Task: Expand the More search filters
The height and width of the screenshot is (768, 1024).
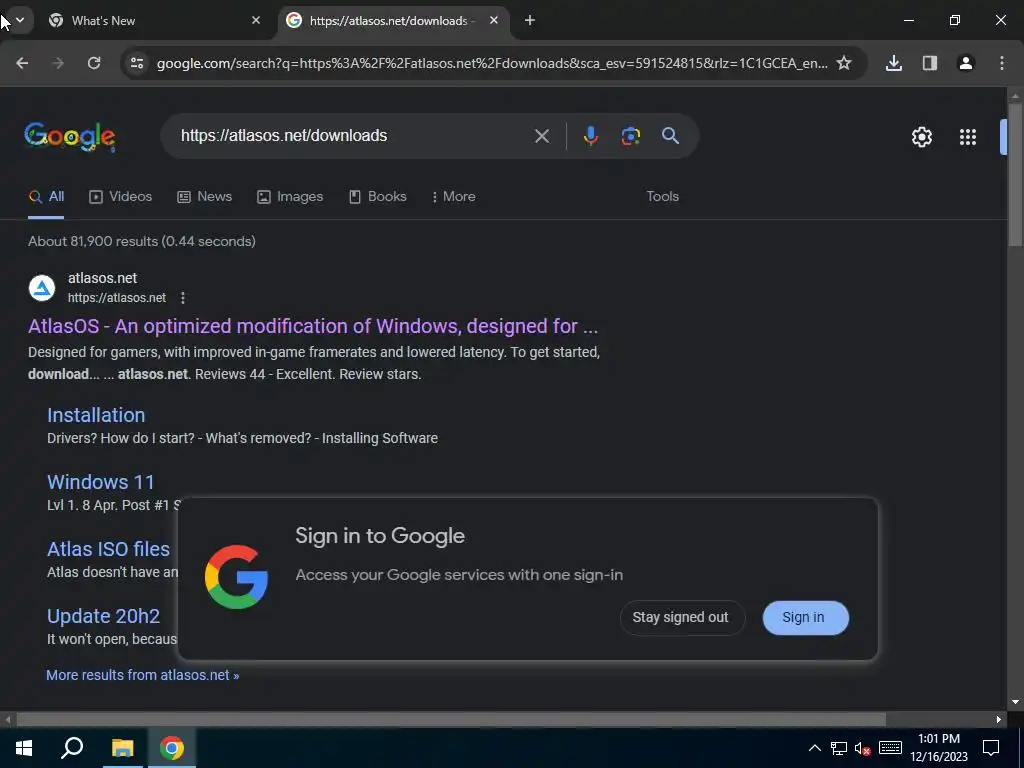Action: tap(454, 197)
